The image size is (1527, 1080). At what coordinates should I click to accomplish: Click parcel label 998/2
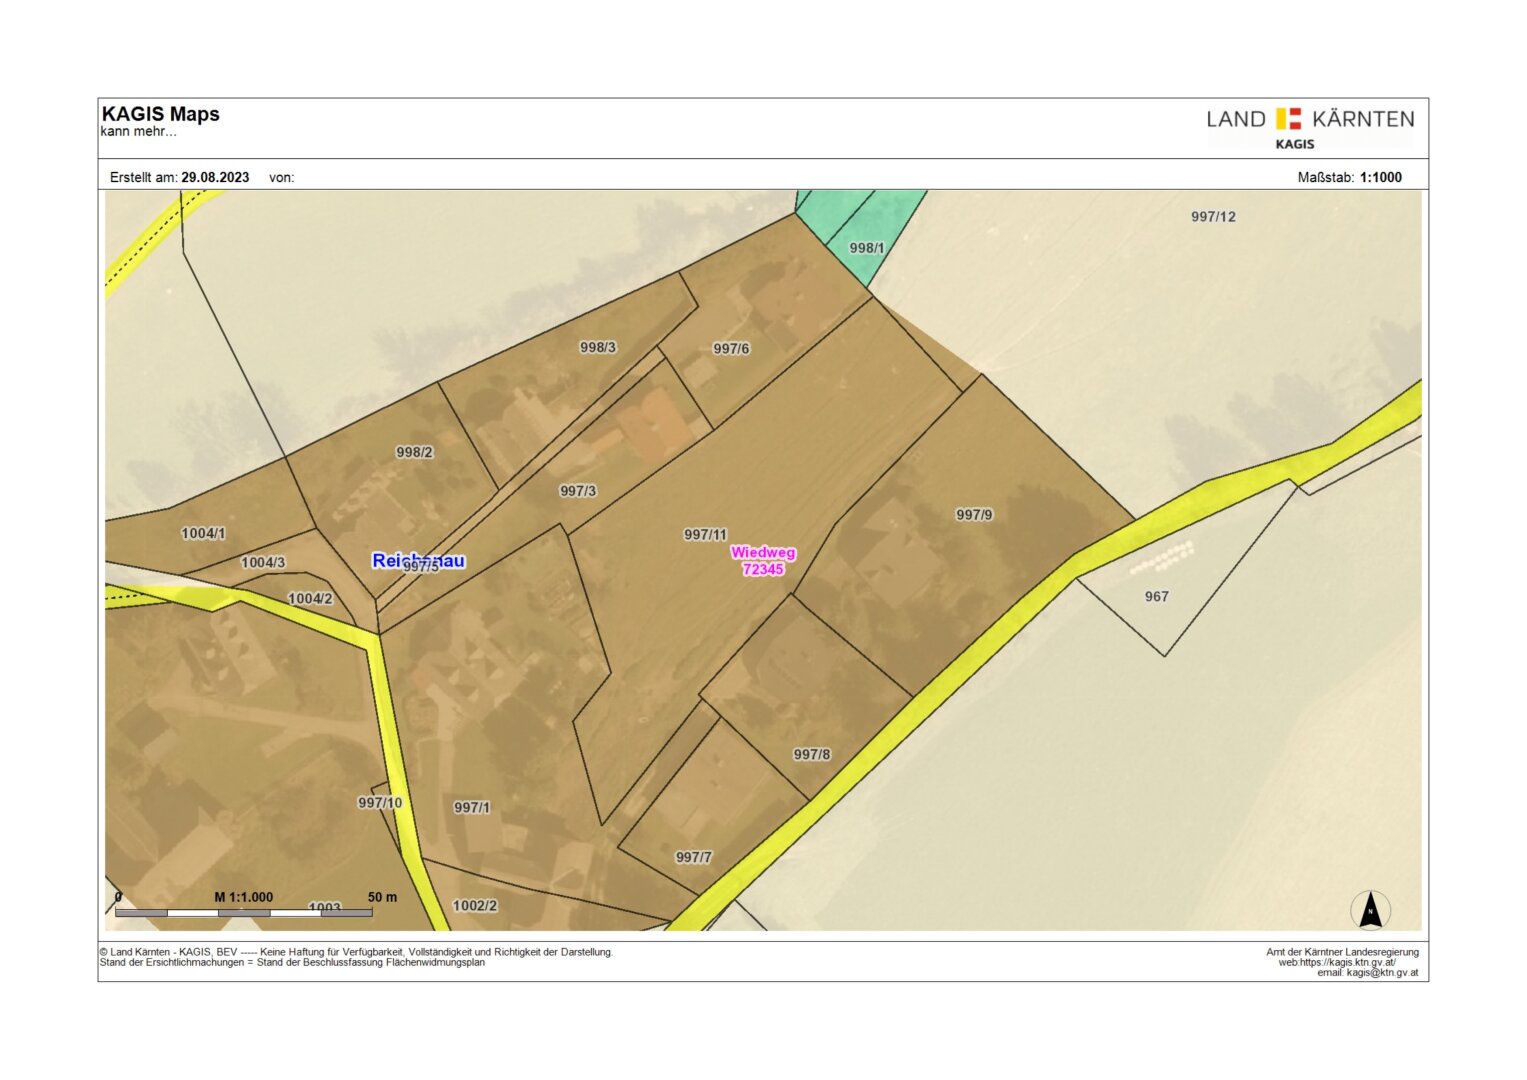coord(414,453)
